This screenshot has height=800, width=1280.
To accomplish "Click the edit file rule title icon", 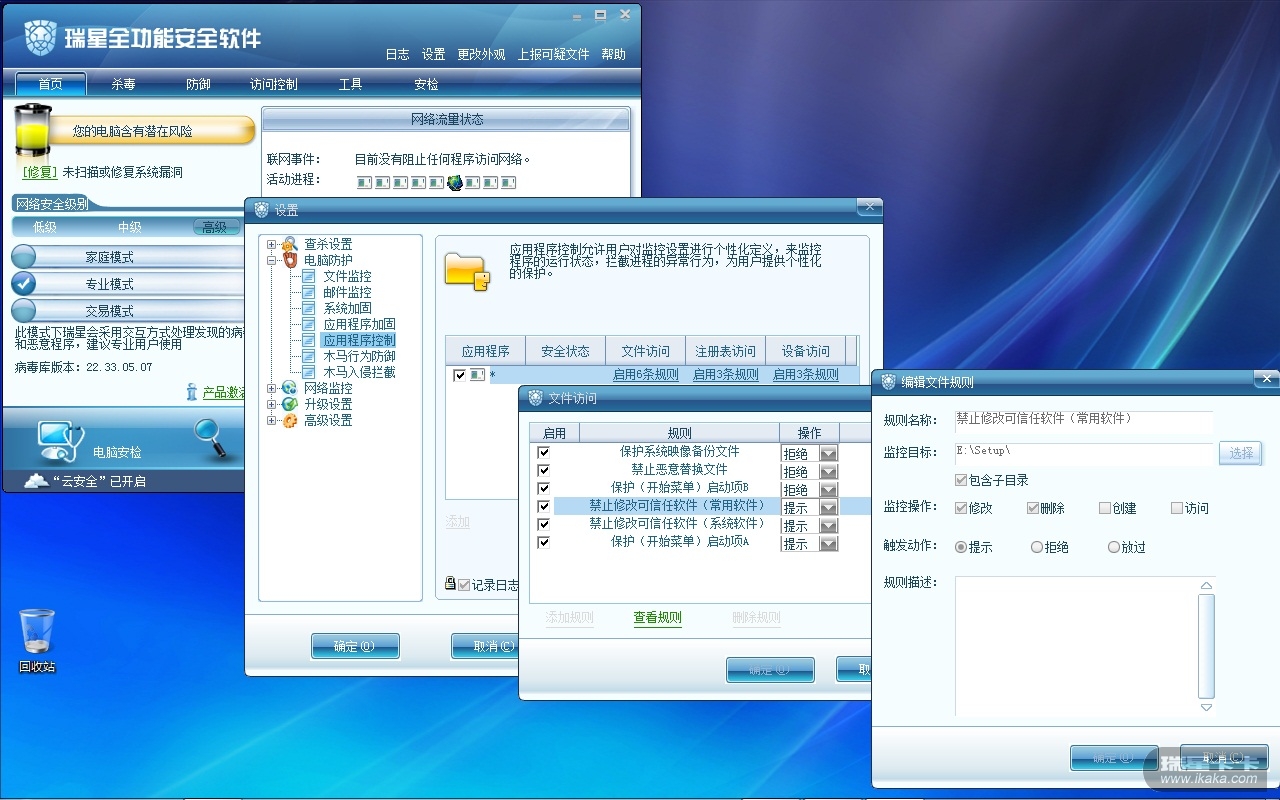I will [888, 382].
